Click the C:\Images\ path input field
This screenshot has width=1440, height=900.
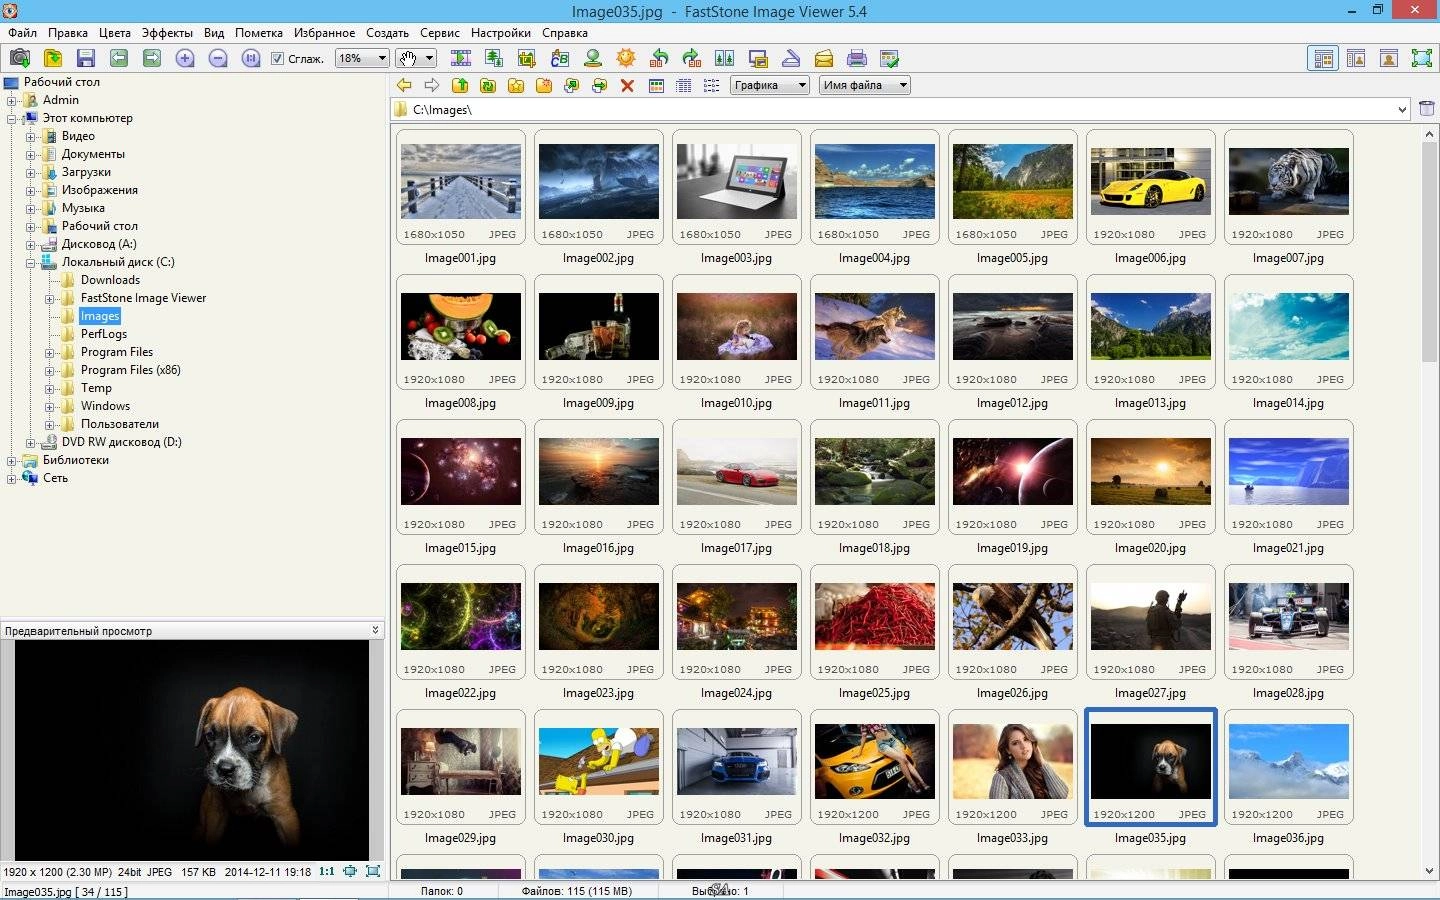[900, 109]
